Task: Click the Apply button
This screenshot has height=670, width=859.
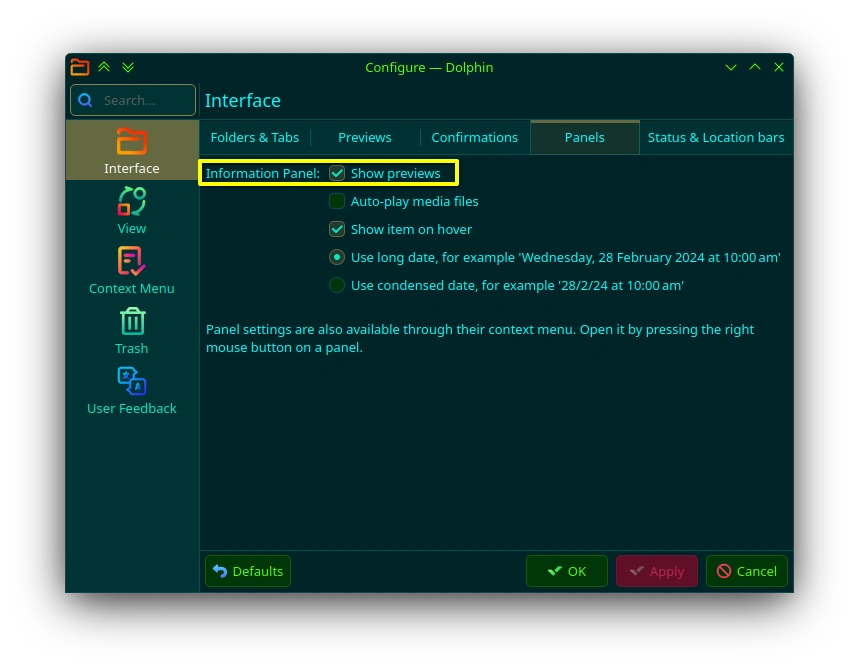Action: [657, 571]
